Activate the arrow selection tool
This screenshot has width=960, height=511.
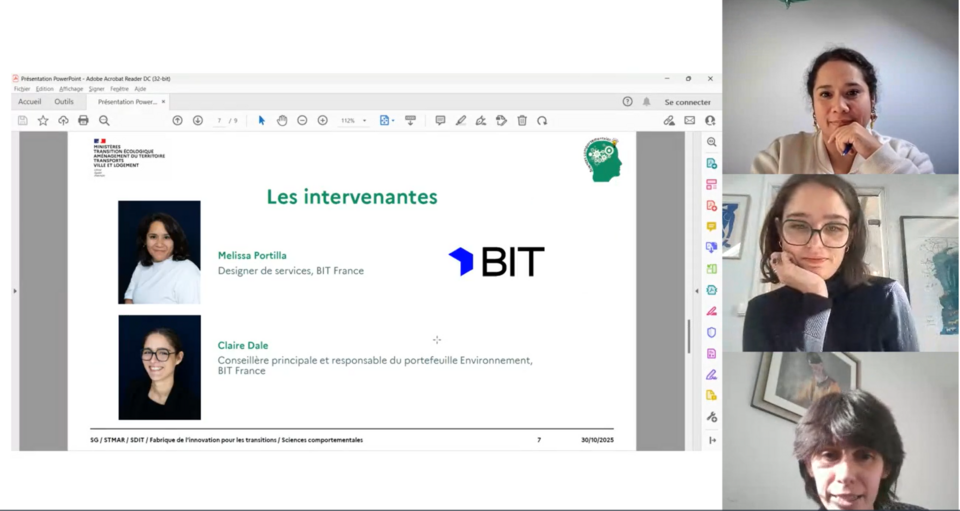click(x=262, y=120)
